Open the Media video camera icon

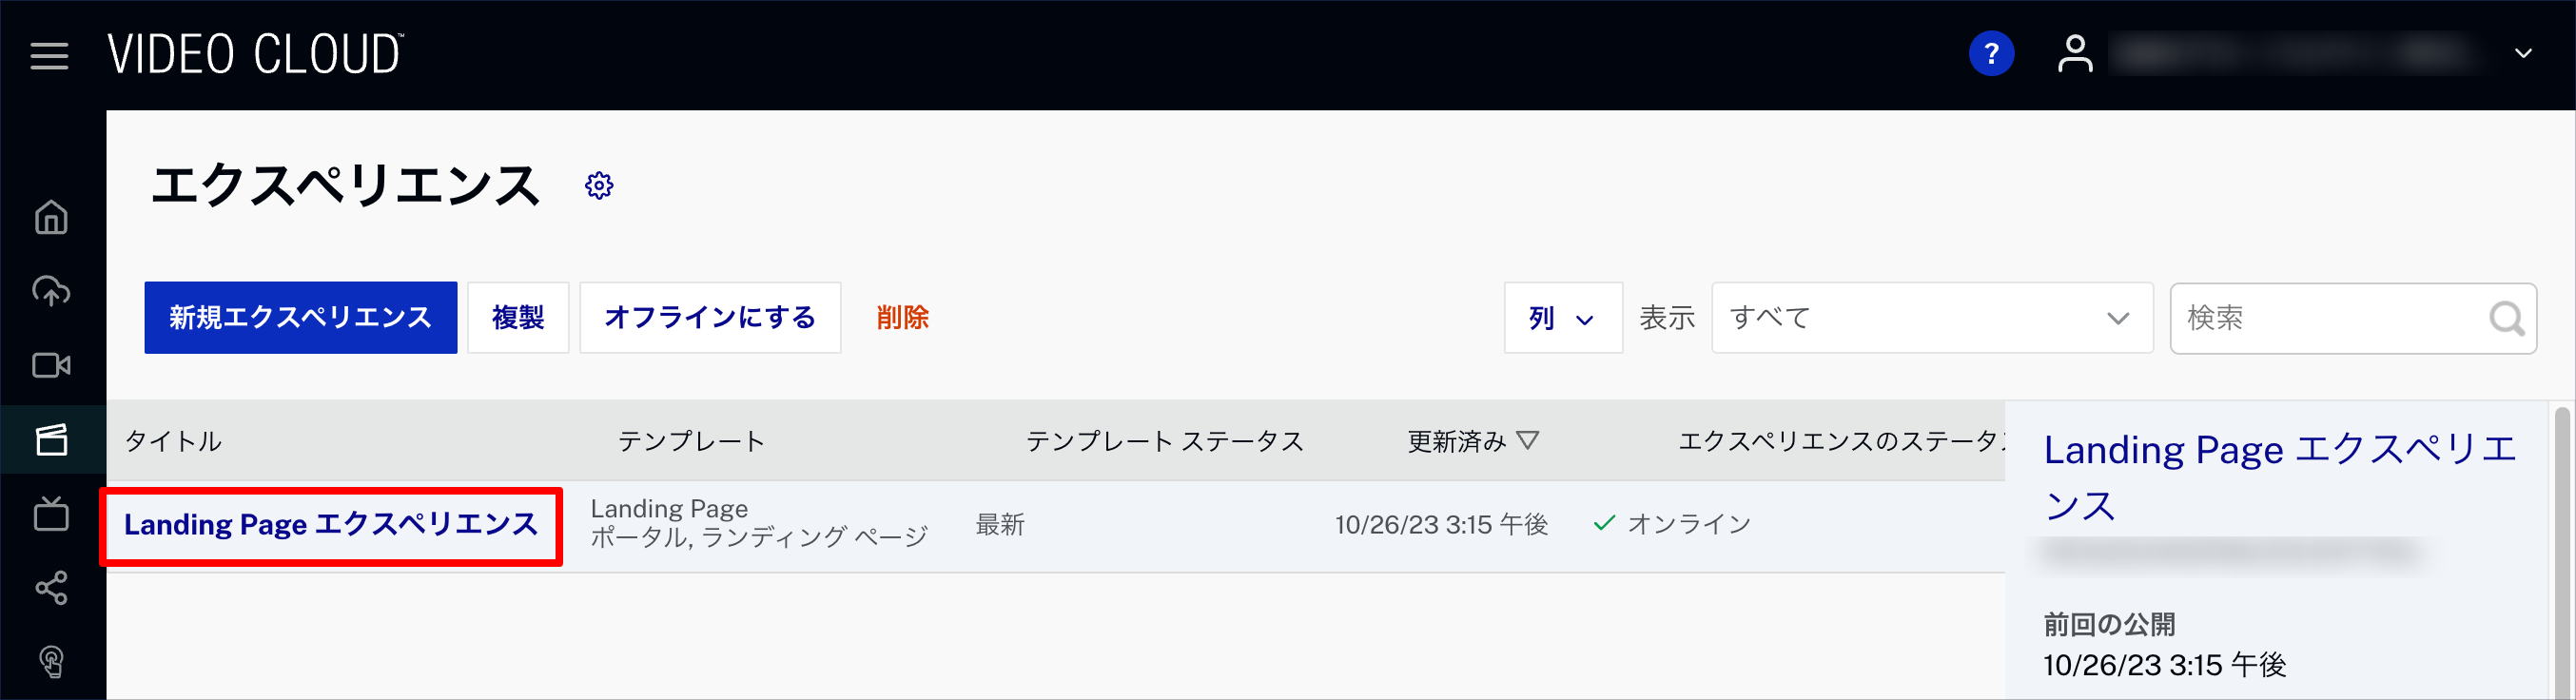pos(51,365)
